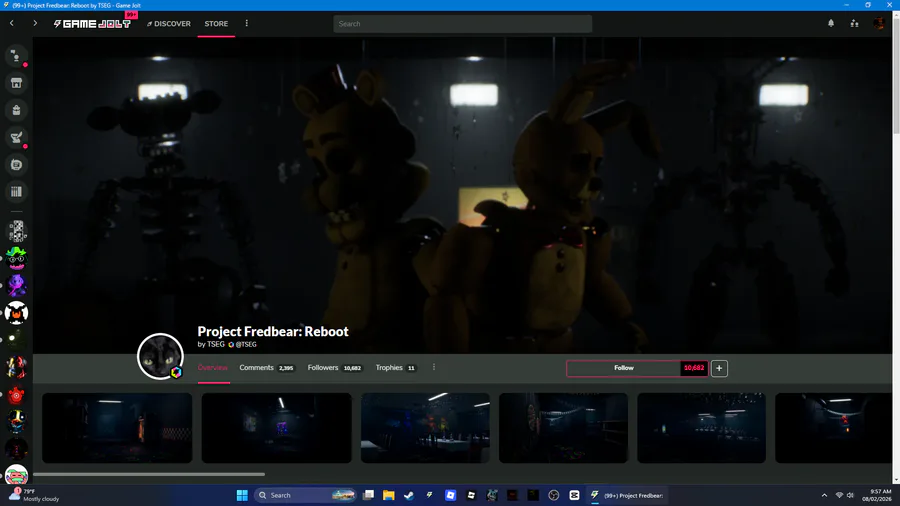The image size is (900, 506).
Task: Select the Comments tab
Action: point(267,368)
